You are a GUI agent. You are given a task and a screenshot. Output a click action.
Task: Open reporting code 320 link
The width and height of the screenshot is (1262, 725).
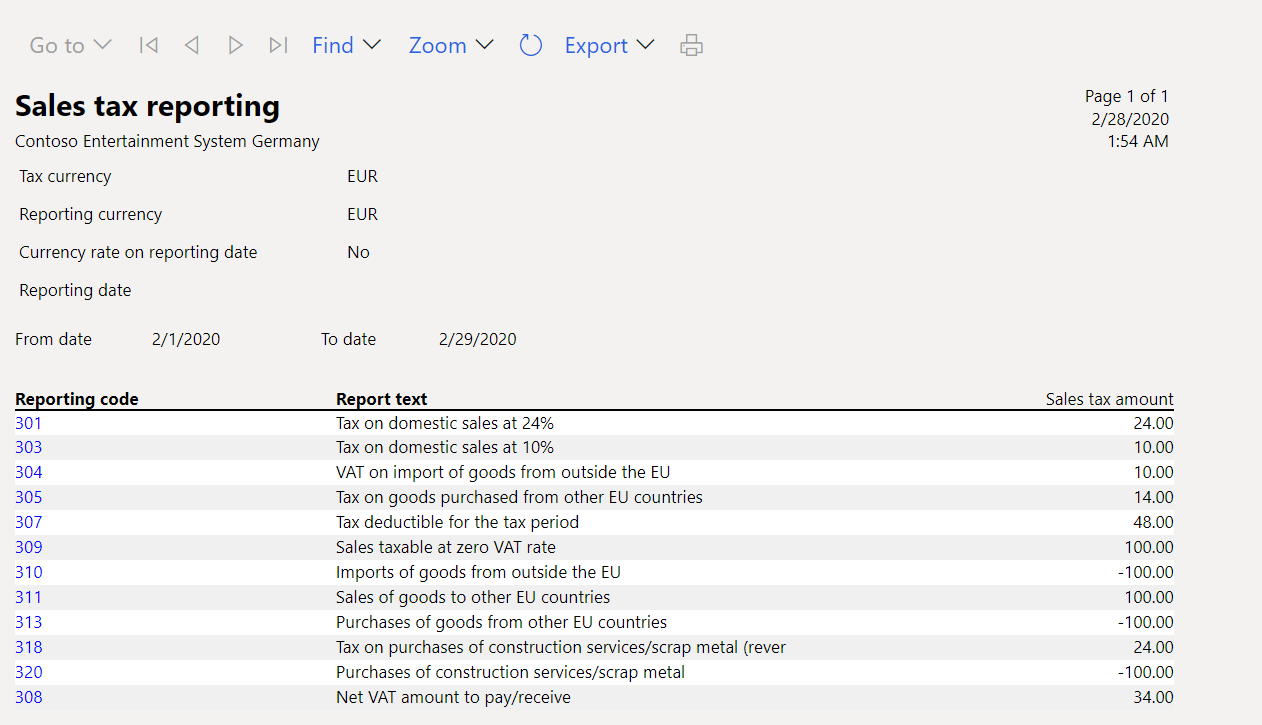tap(29, 673)
